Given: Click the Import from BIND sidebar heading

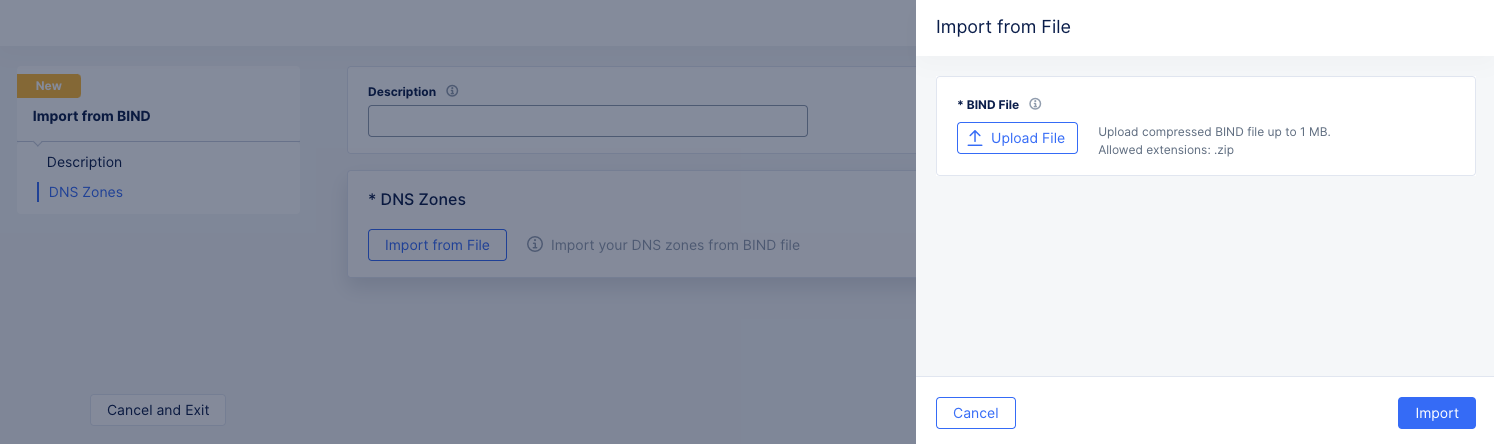Looking at the screenshot, I should click(91, 116).
